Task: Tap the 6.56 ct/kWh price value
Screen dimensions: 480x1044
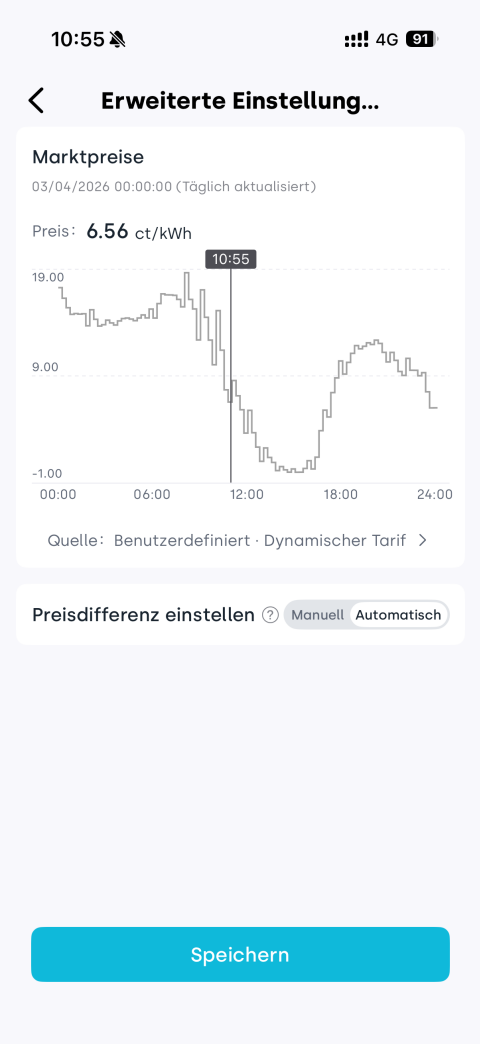Action: pos(140,232)
